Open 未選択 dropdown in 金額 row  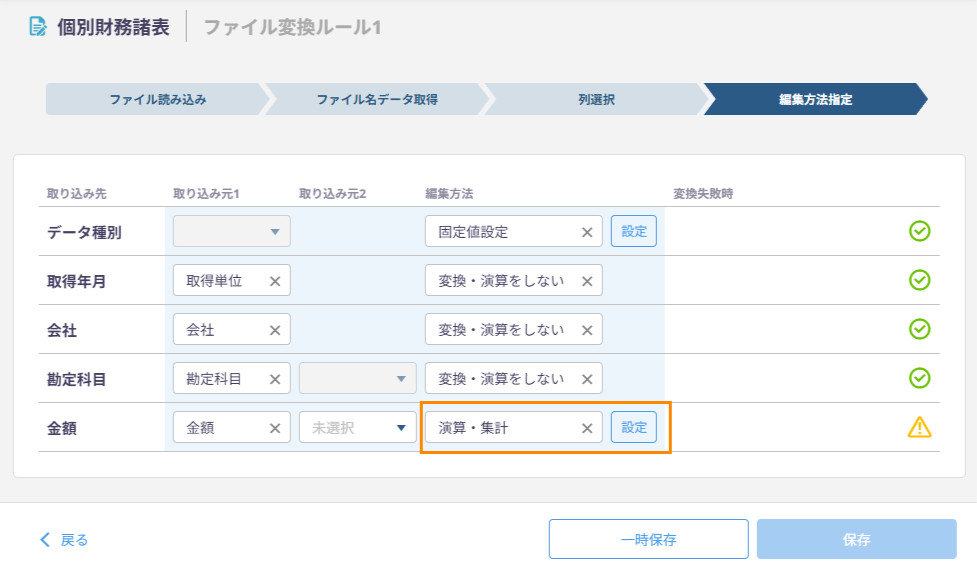(x=358, y=428)
